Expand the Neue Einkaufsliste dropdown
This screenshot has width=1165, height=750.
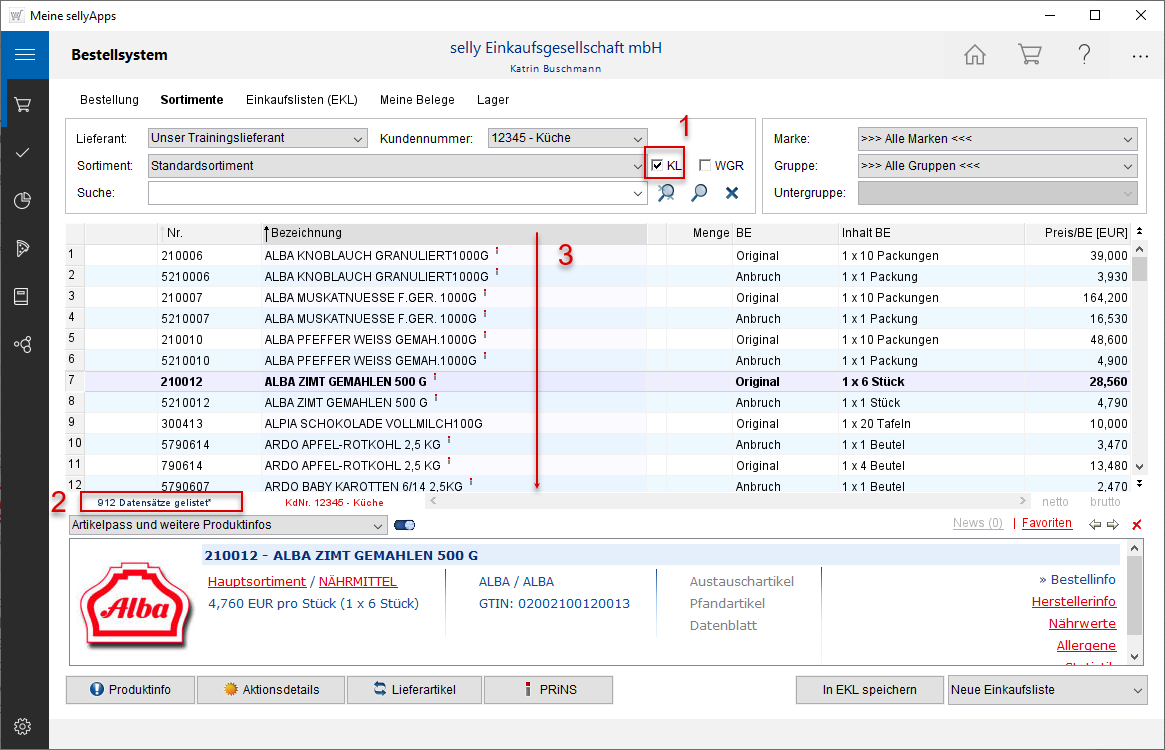(x=1138, y=690)
